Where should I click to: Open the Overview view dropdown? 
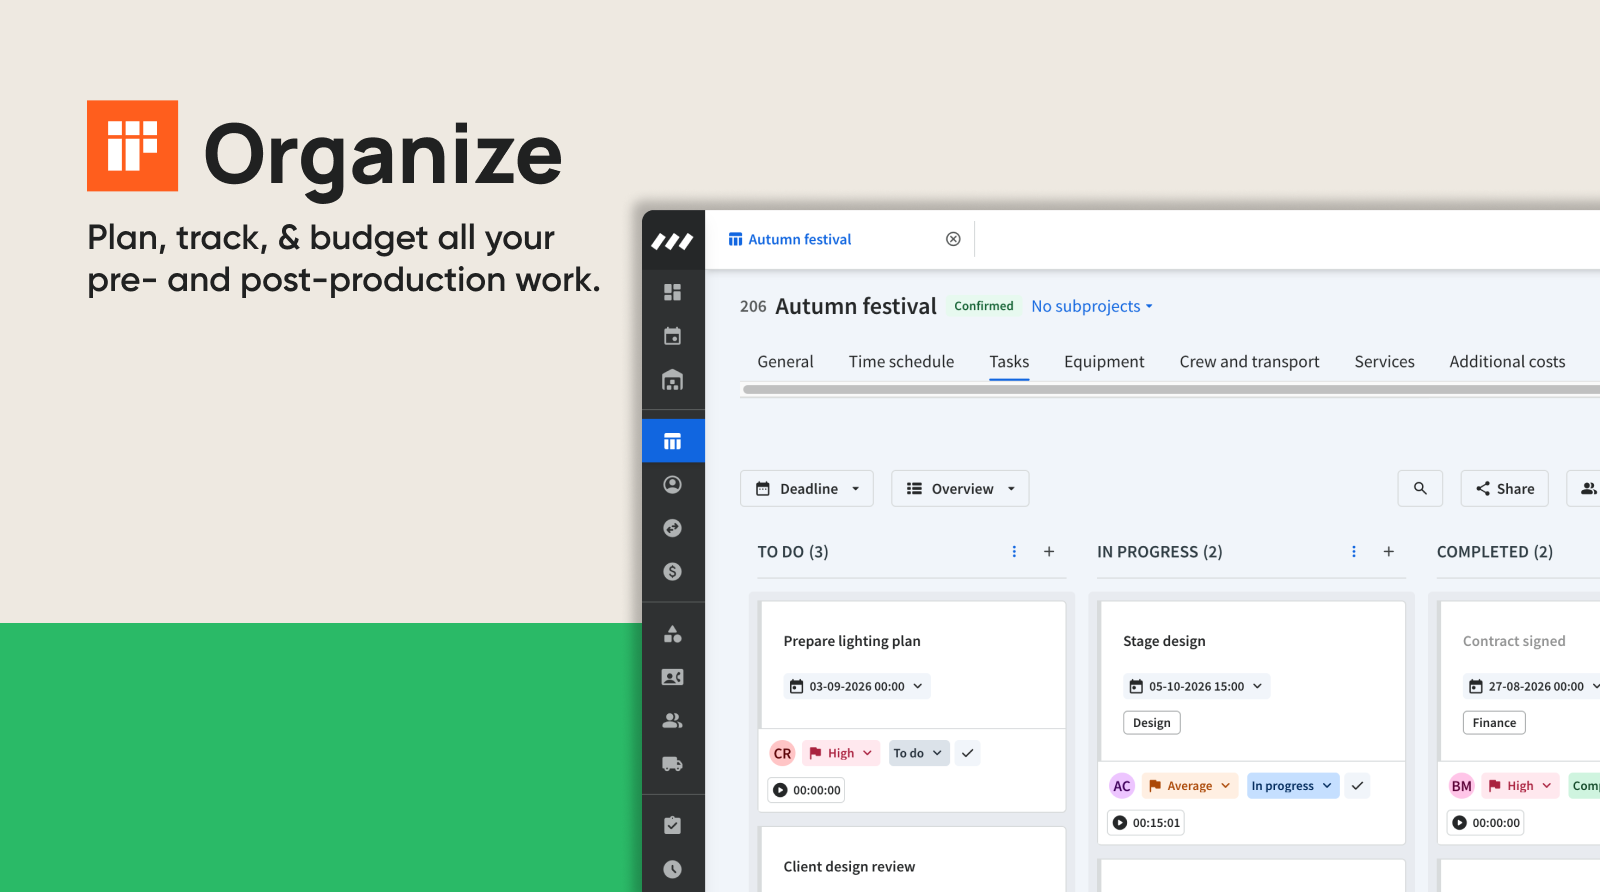point(960,488)
